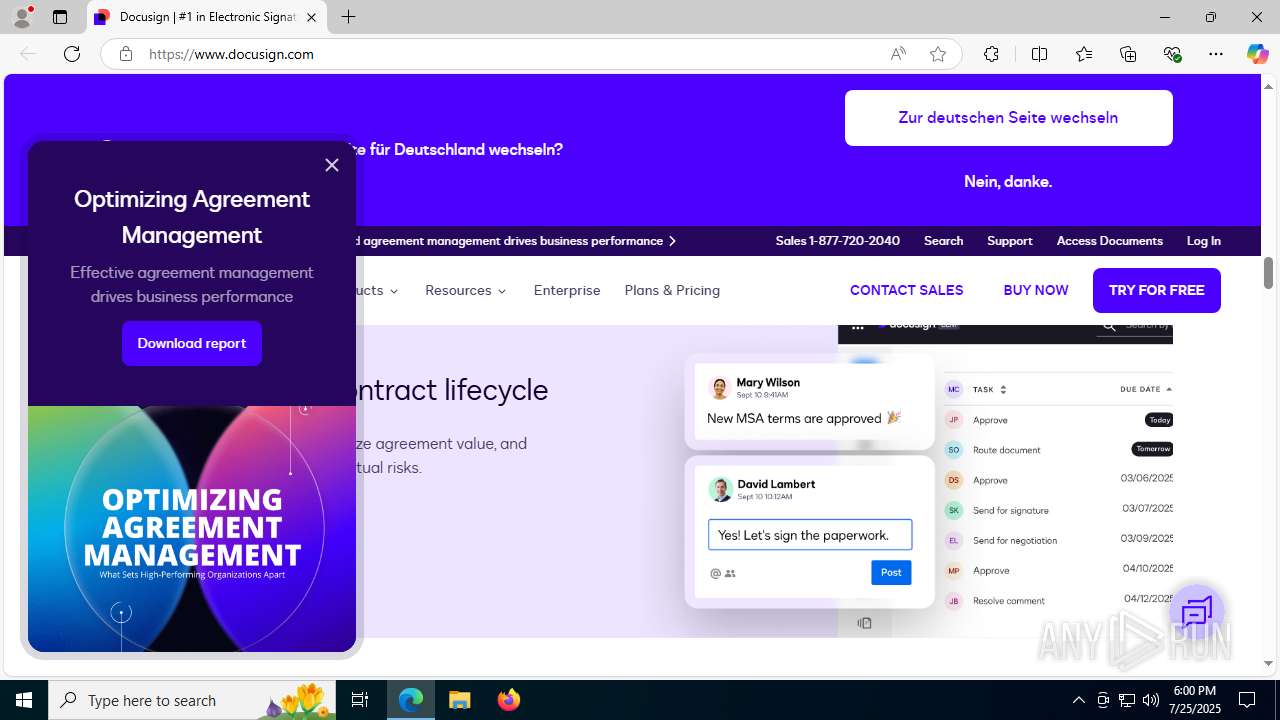Click the Route document task row
The width and height of the screenshot is (1280, 720).
(x=1059, y=450)
